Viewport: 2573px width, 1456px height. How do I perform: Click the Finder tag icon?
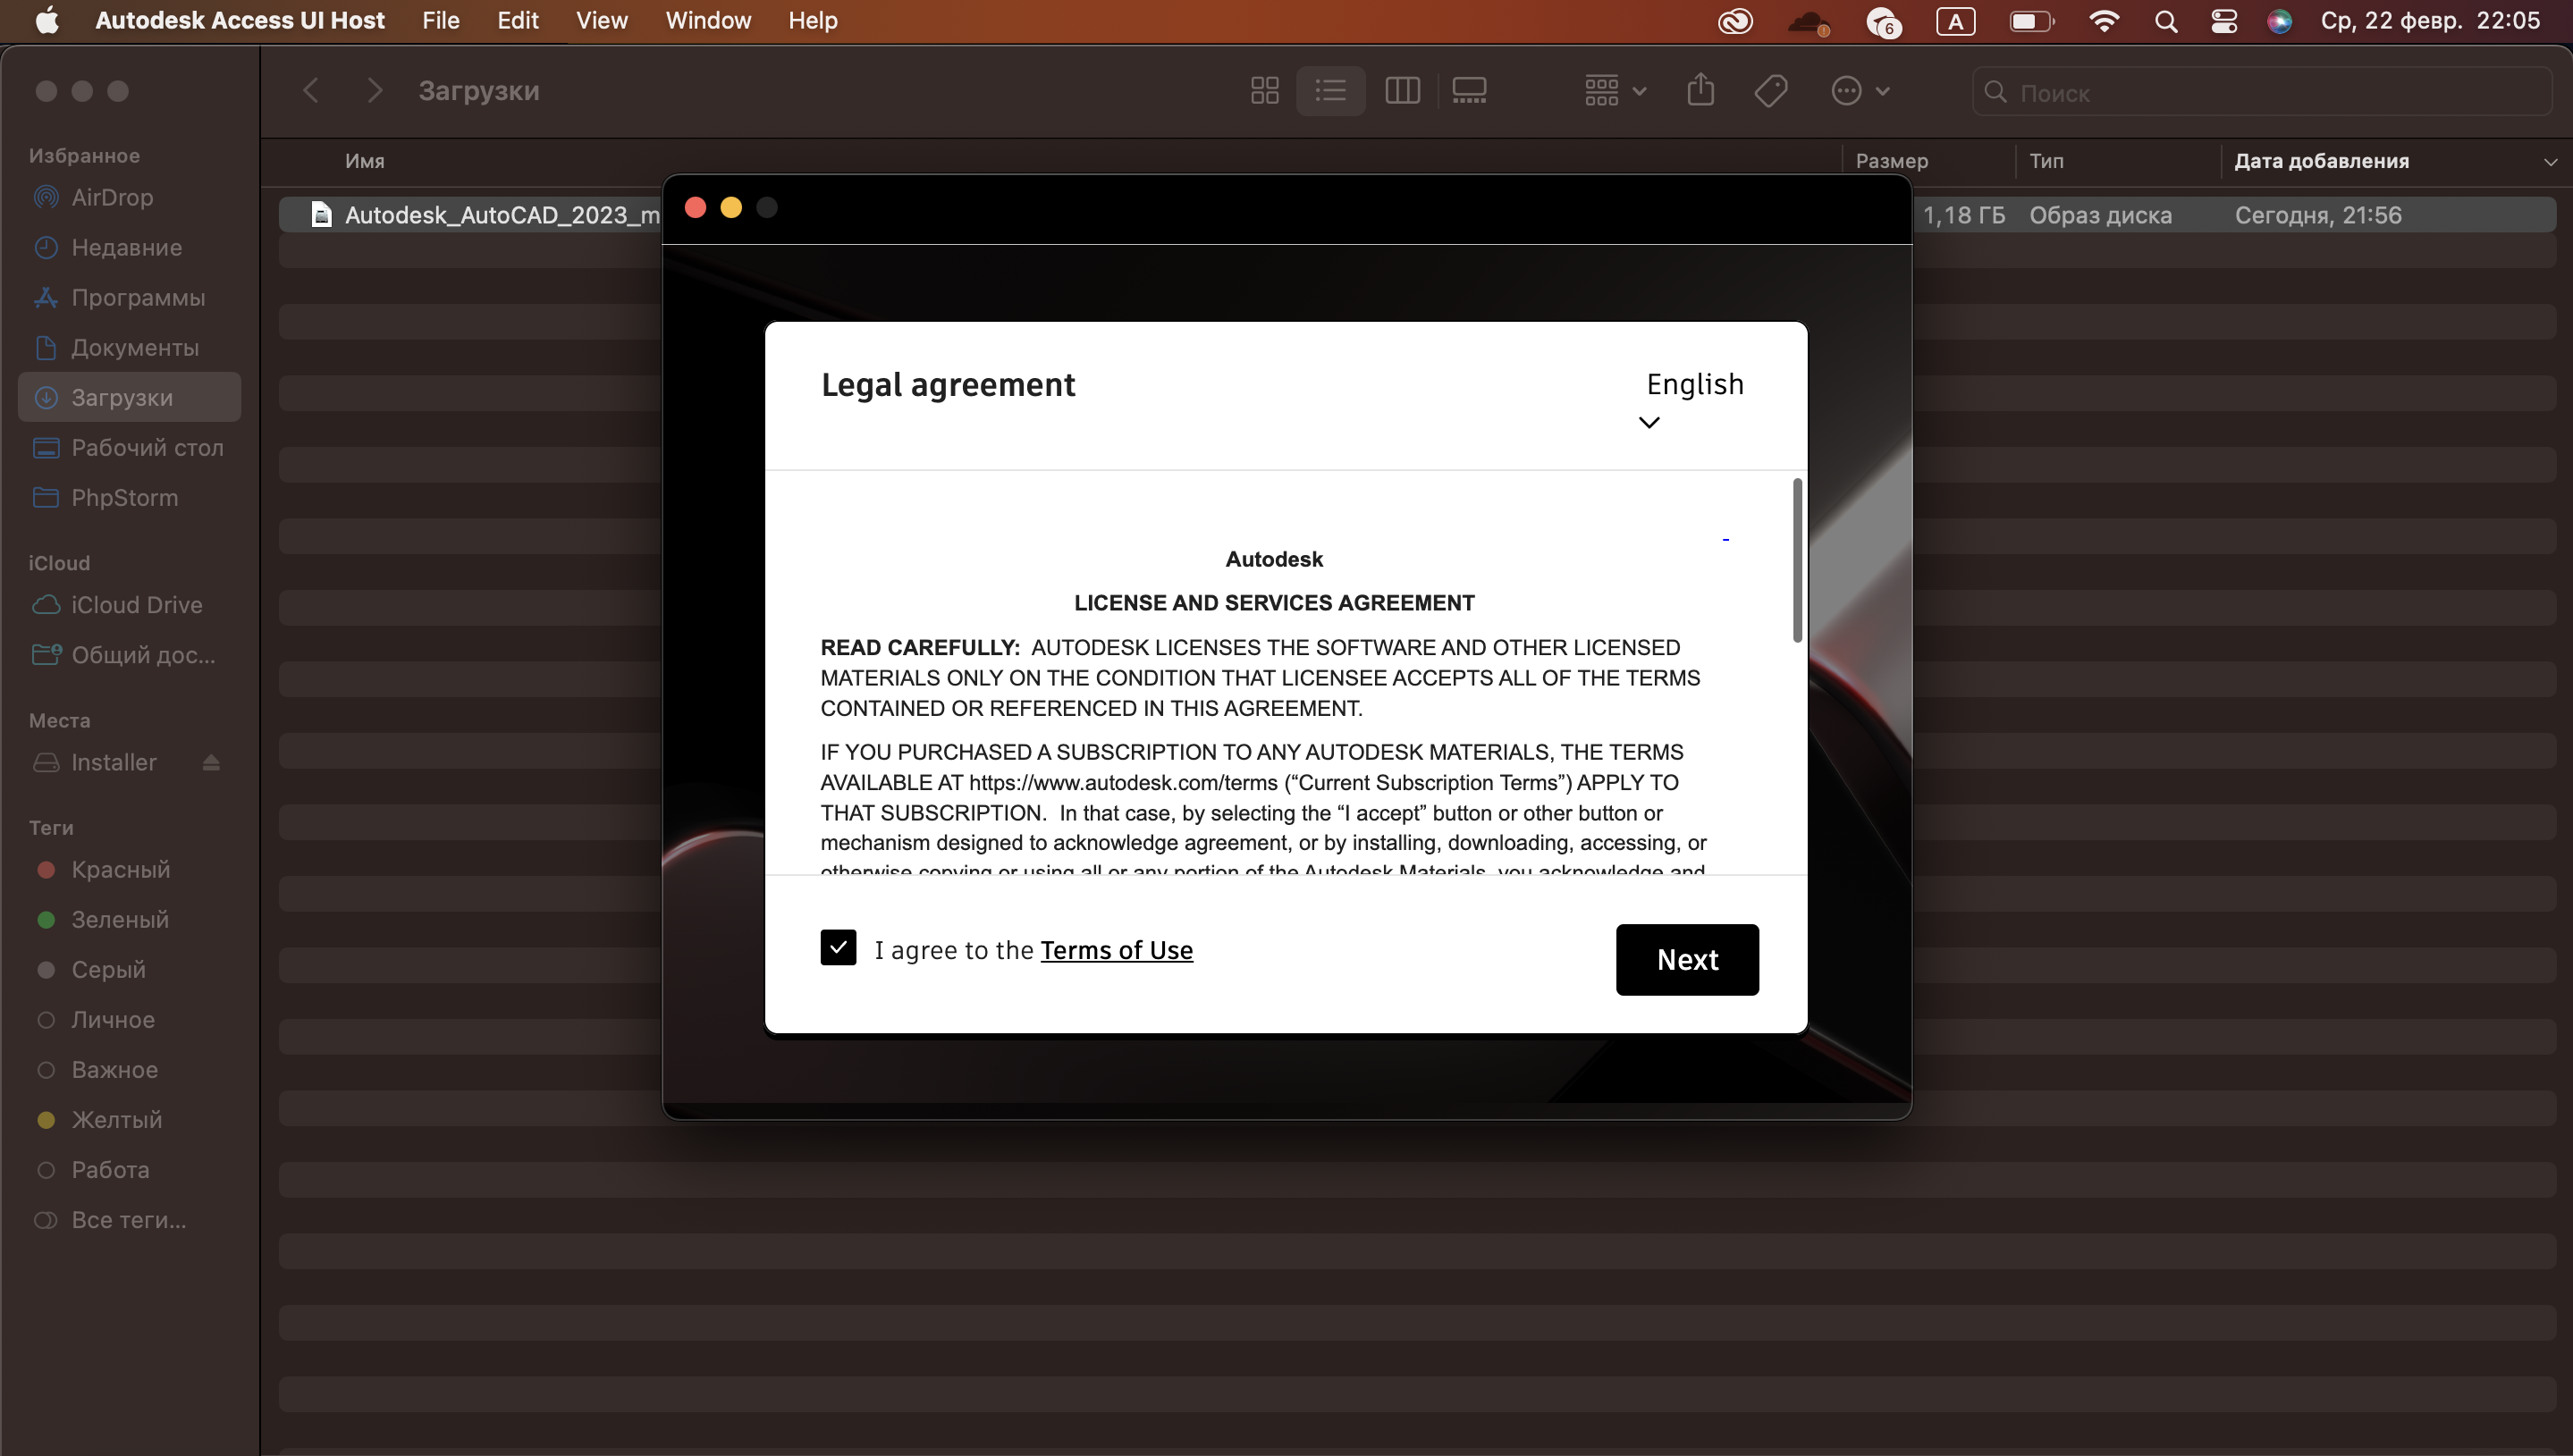(1770, 91)
